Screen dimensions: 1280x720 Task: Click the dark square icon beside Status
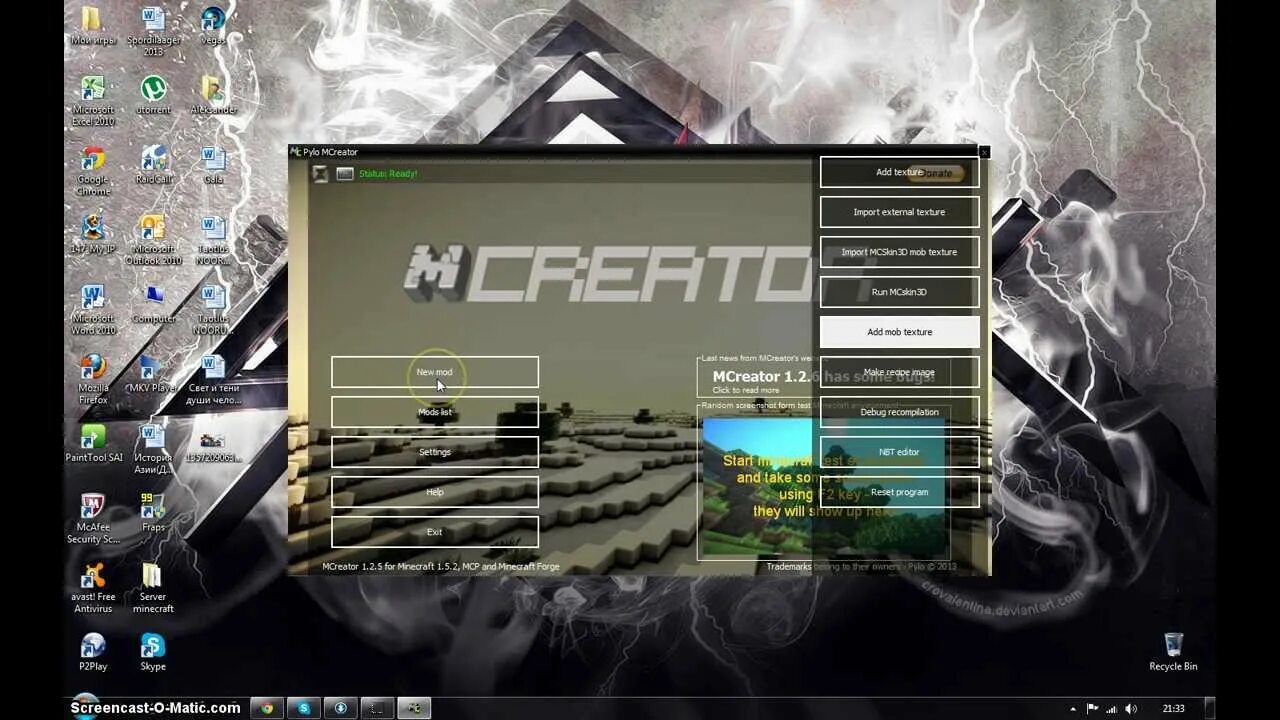pos(320,174)
